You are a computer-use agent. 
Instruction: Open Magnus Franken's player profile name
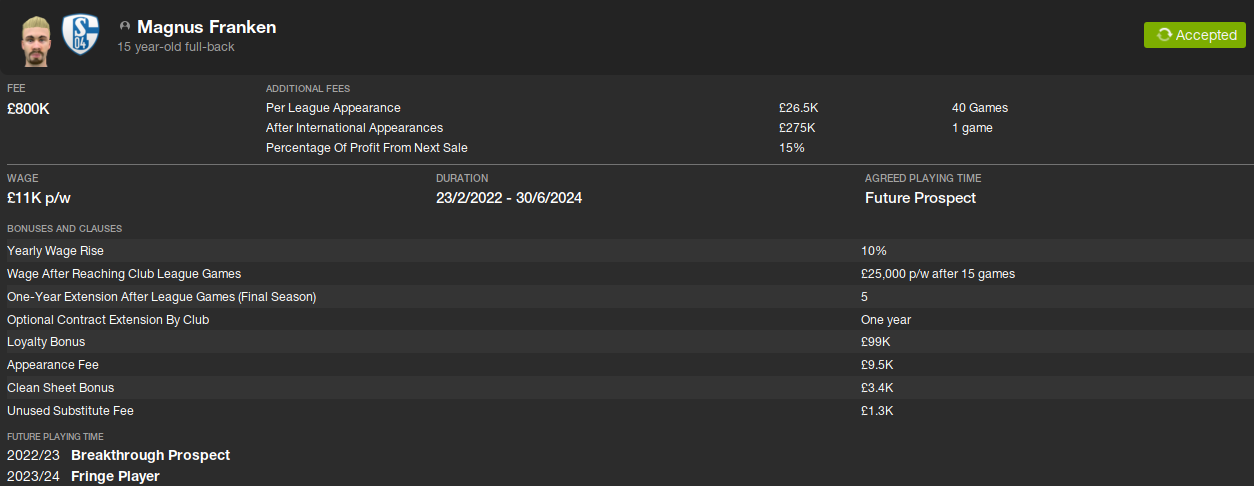(206, 27)
